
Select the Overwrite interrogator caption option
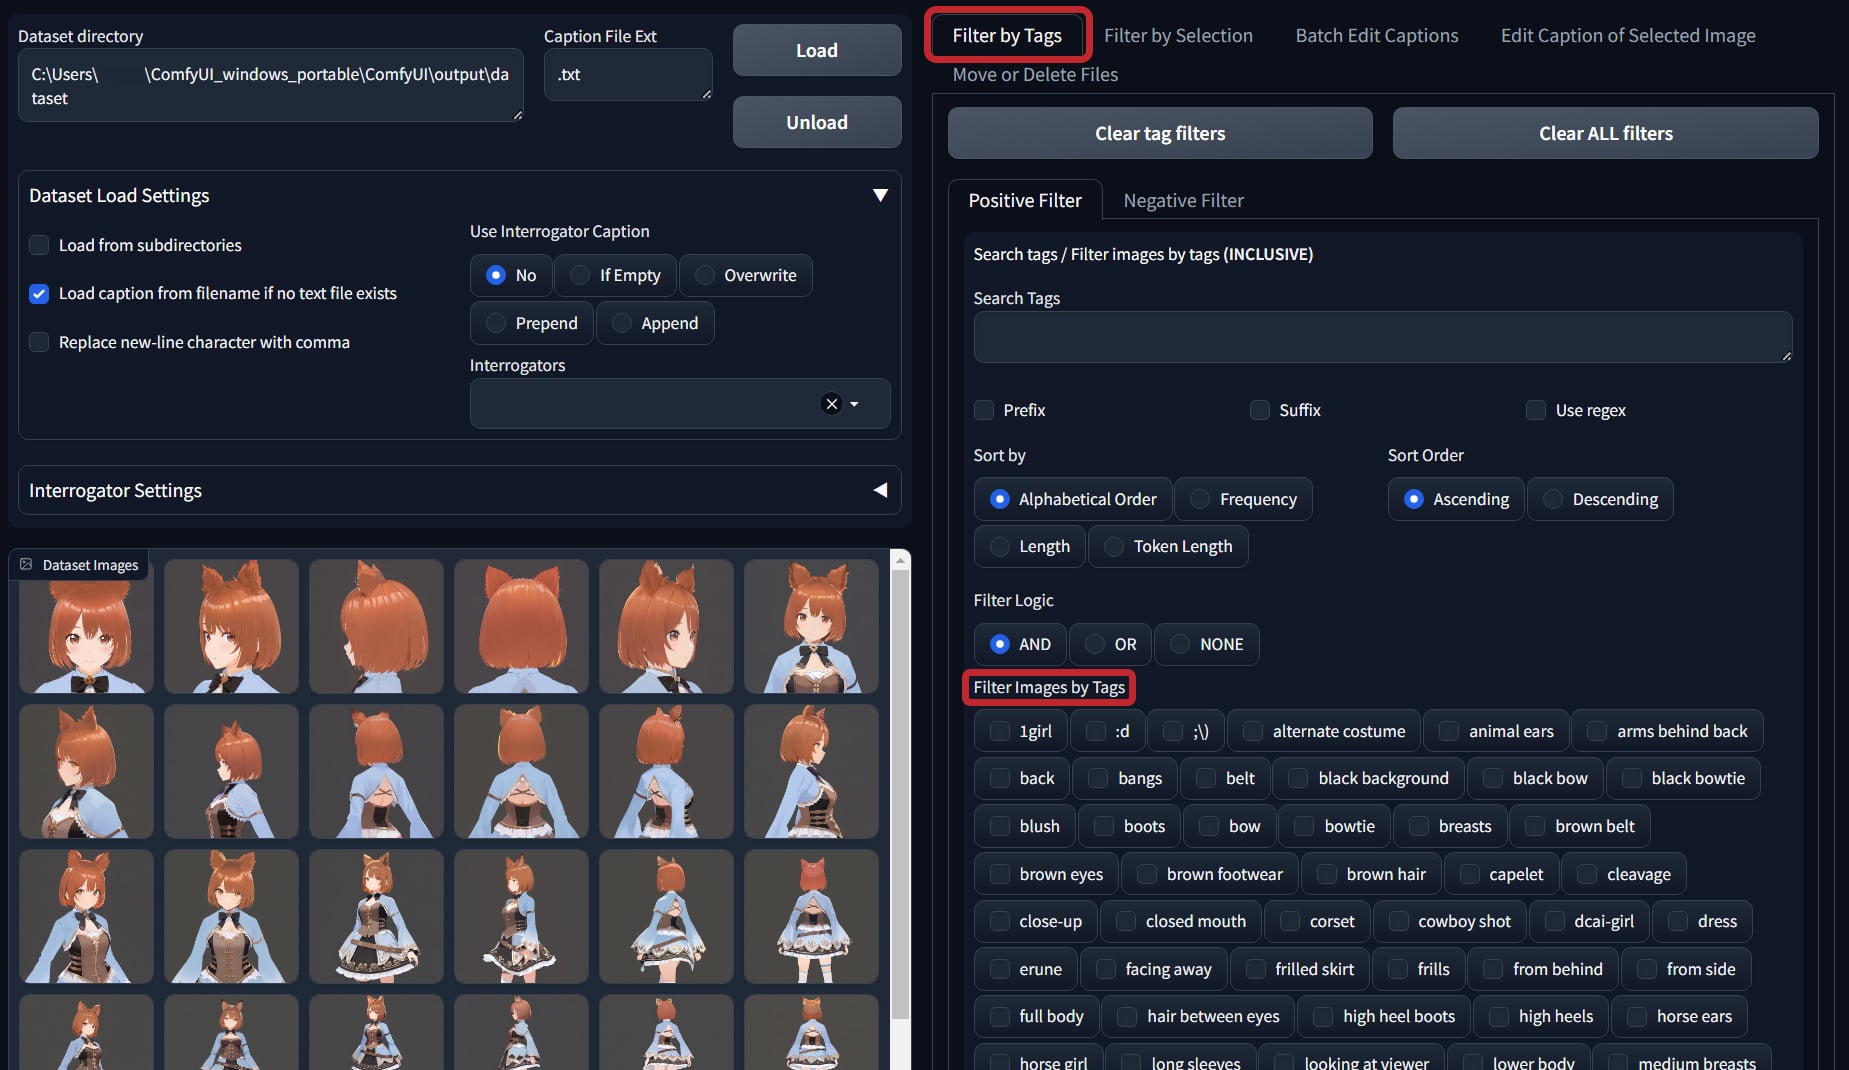(x=745, y=275)
